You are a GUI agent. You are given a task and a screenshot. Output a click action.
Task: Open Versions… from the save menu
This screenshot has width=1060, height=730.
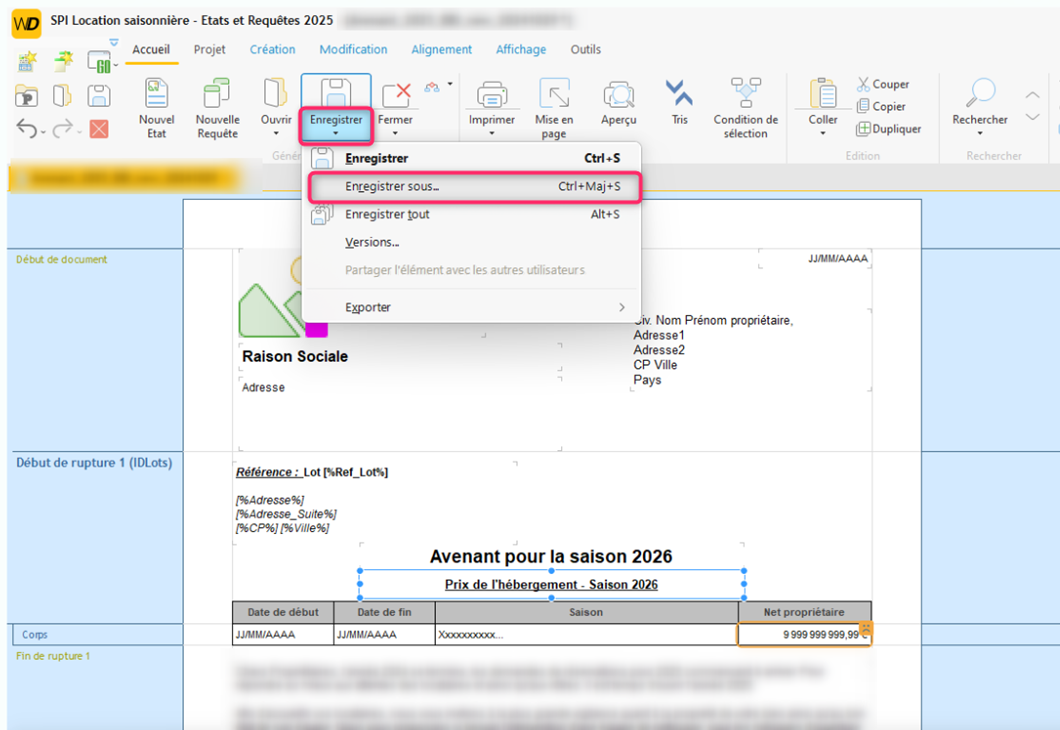click(372, 242)
